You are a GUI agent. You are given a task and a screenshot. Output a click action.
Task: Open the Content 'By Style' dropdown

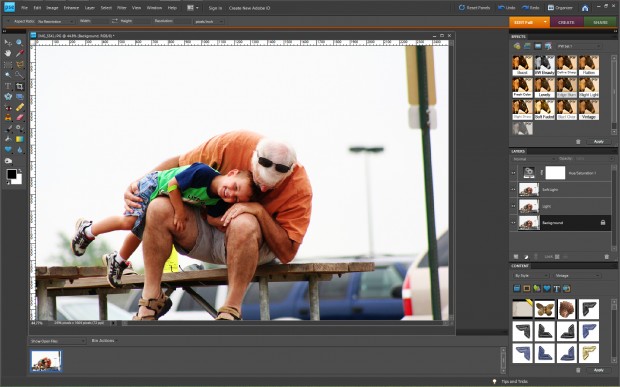click(530, 276)
